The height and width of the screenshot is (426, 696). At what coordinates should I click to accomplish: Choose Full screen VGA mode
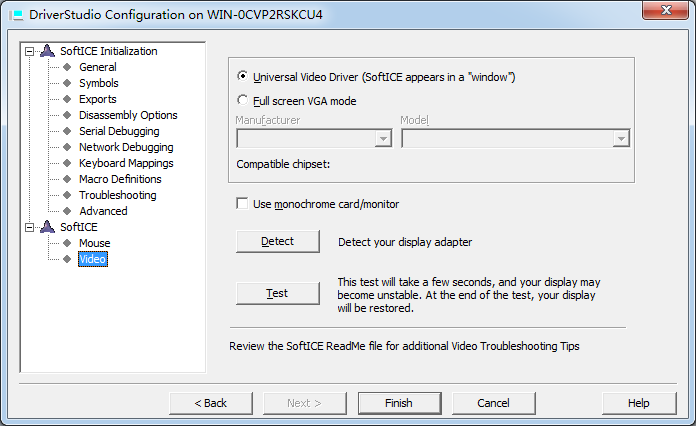pos(242,100)
